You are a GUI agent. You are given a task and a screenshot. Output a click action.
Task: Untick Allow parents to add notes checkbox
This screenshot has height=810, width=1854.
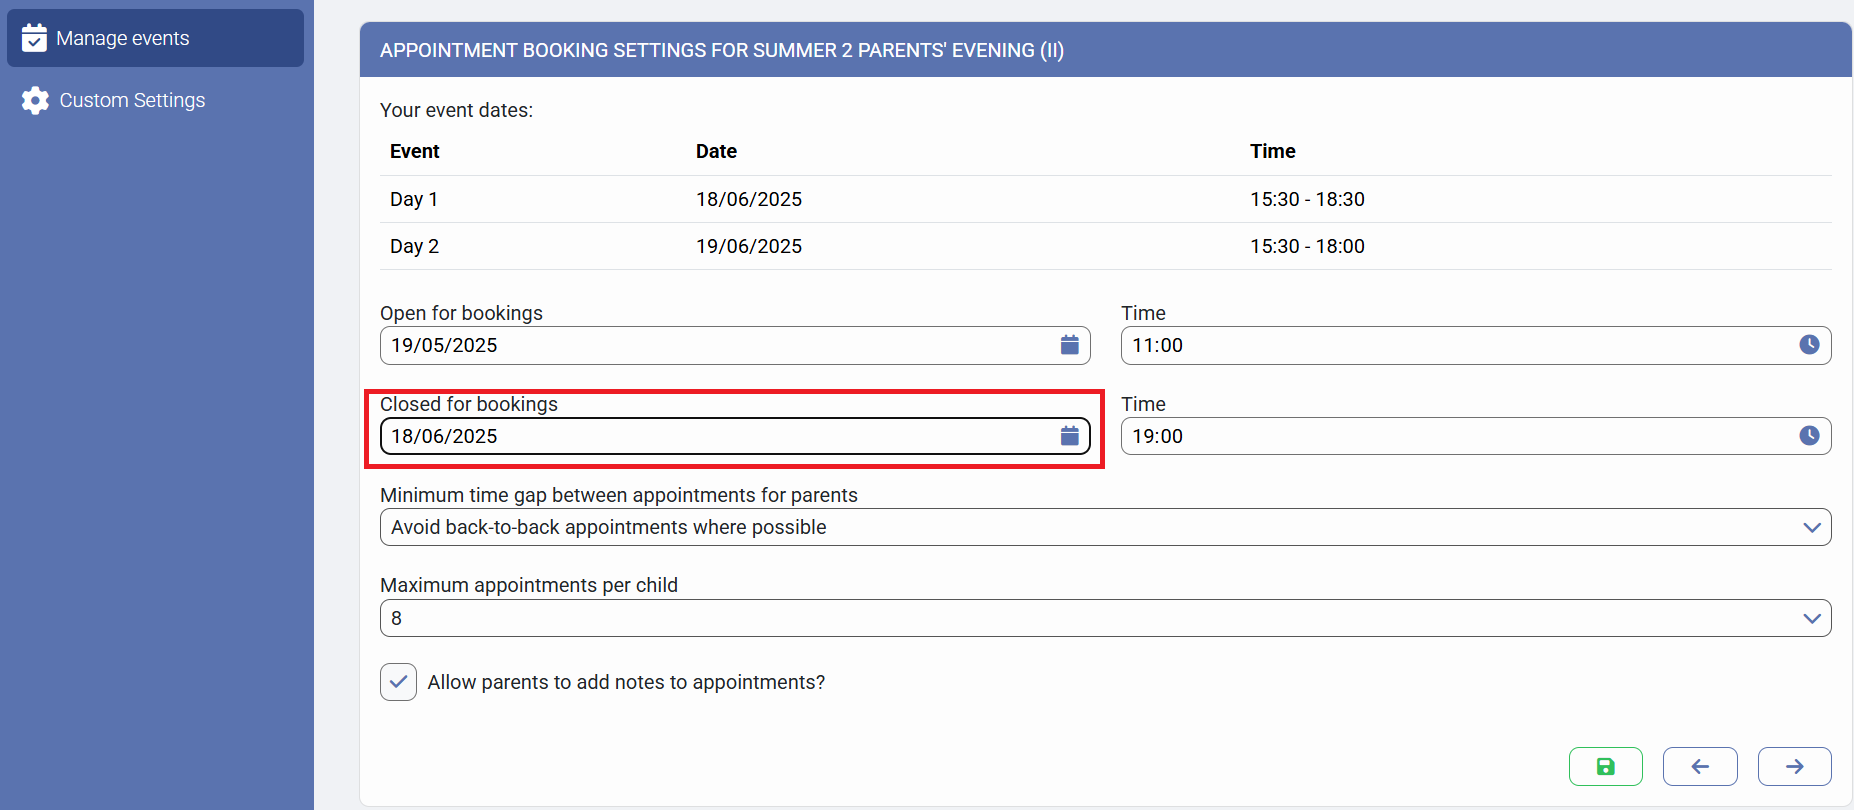click(x=398, y=682)
